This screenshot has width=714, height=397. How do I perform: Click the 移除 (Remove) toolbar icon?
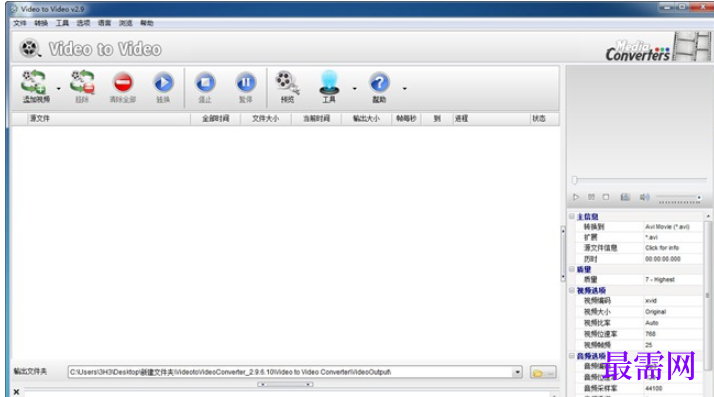pos(82,82)
